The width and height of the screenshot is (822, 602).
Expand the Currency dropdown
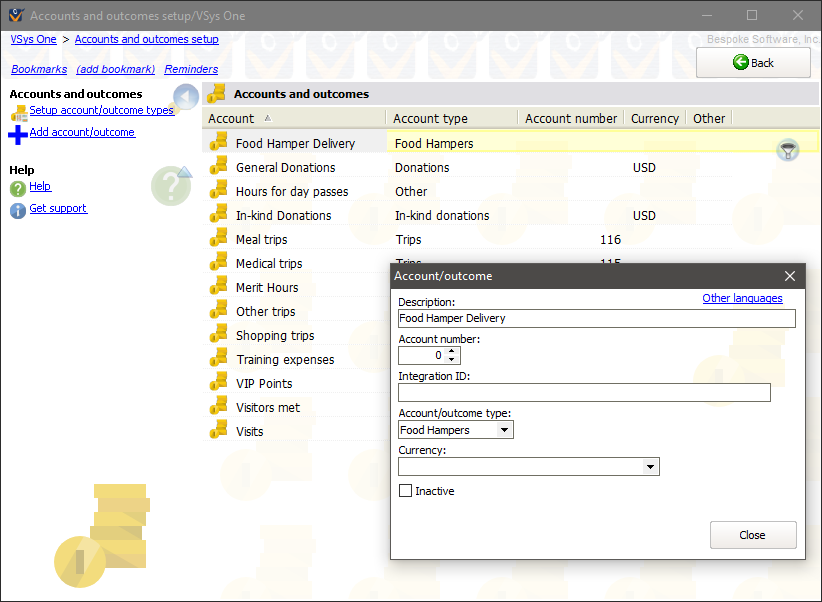point(651,467)
